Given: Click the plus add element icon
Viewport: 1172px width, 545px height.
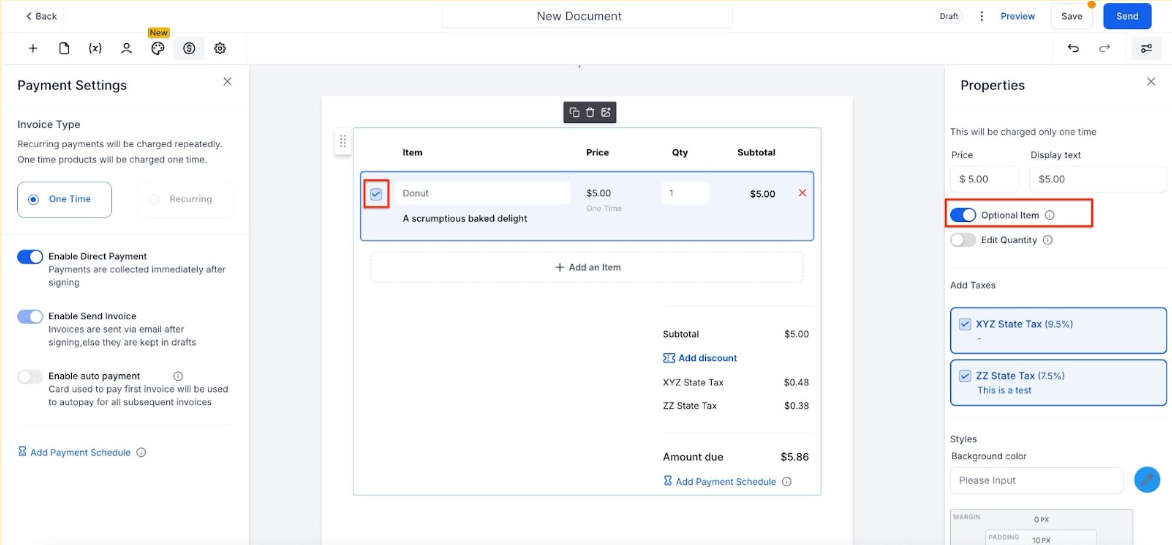Looking at the screenshot, I should (x=33, y=48).
